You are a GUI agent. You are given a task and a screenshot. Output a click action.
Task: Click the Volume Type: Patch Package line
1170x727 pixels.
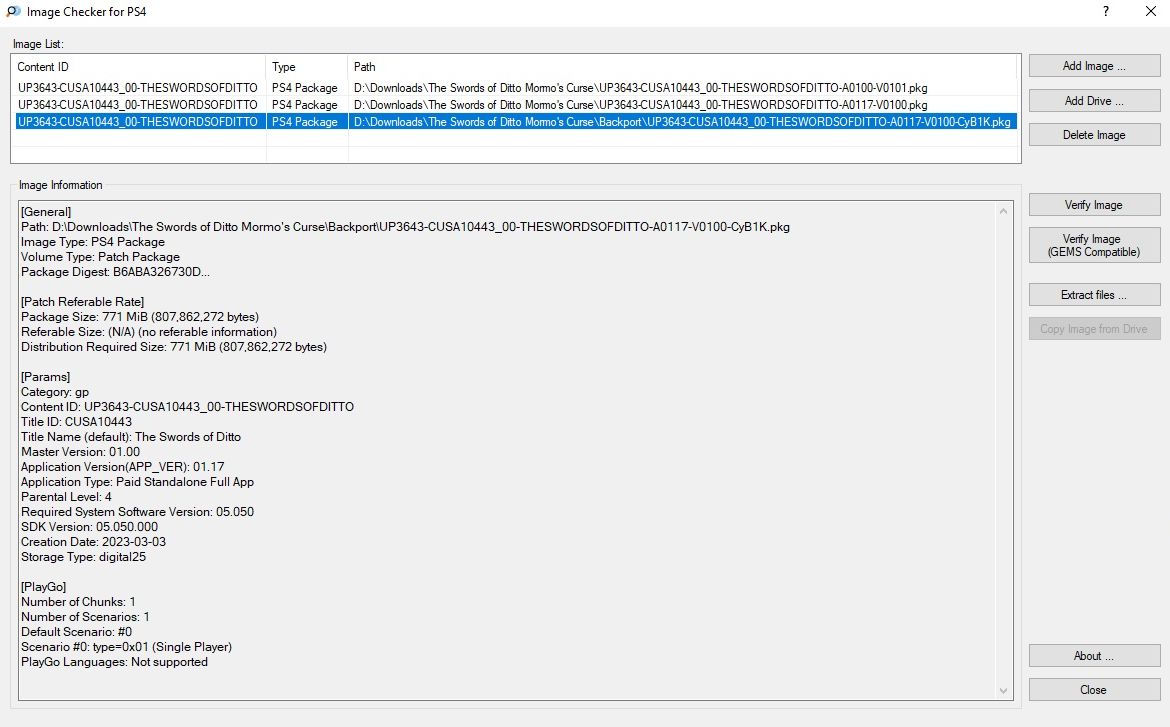100,258
